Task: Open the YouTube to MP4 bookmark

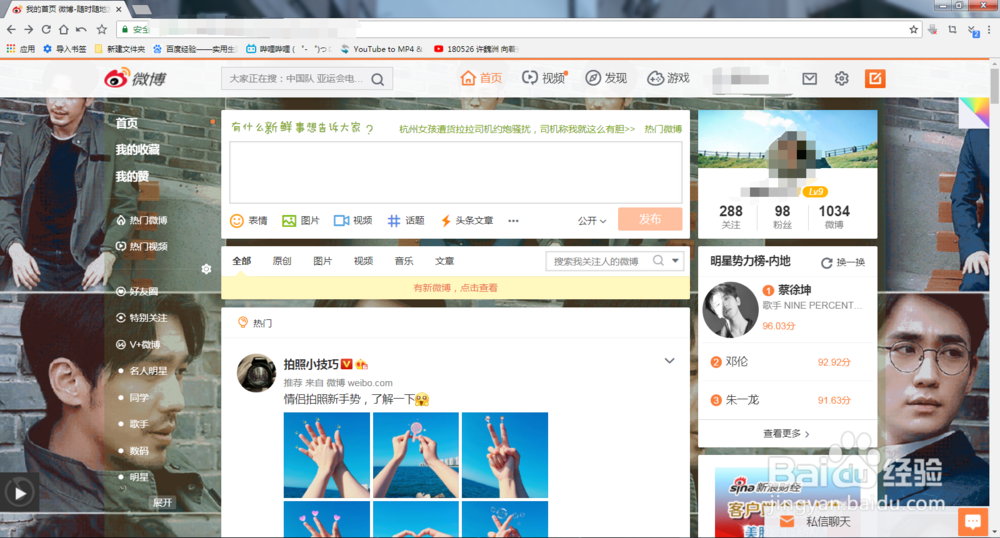Action: pos(383,48)
